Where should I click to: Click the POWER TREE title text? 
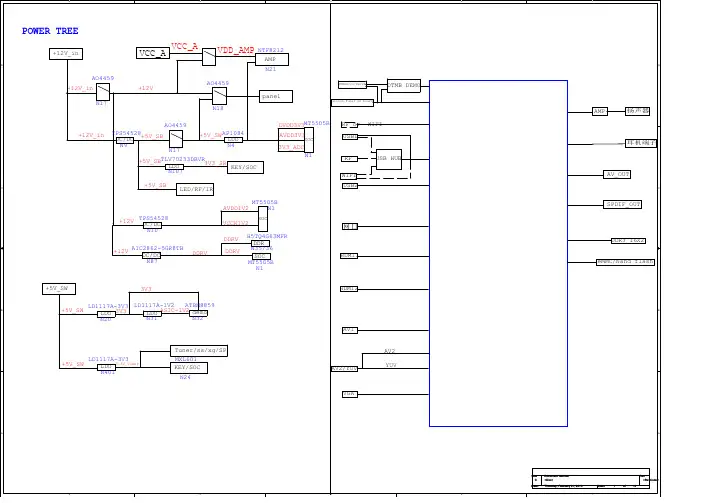[x=50, y=31]
